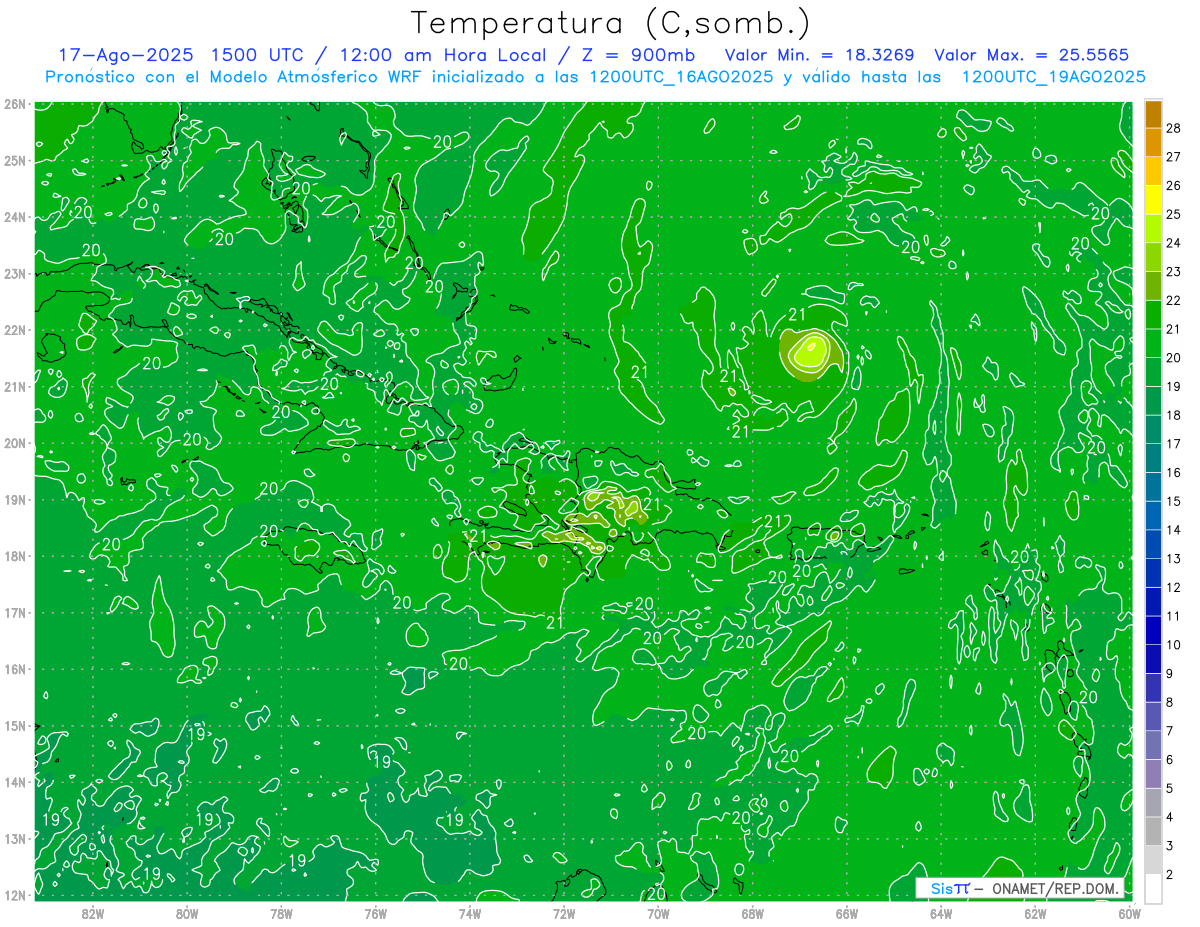Click the '1200UTC_16AGO2025' initialization time text

pos(681,77)
